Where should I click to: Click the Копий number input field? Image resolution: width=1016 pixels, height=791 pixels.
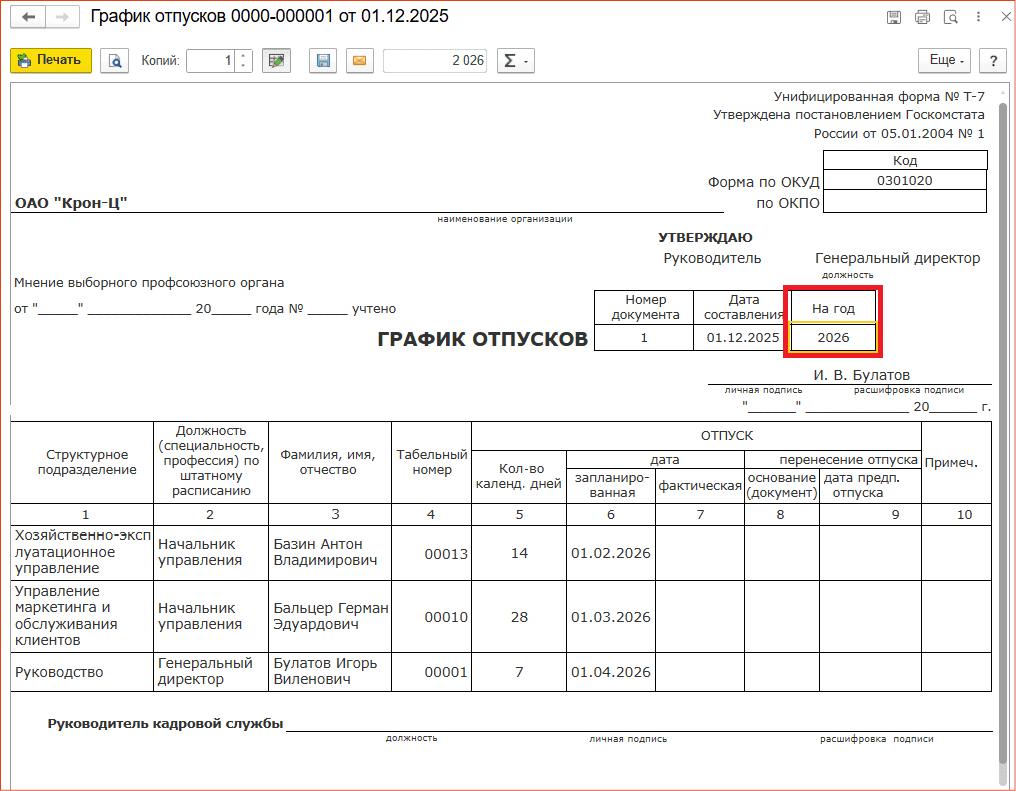click(x=210, y=61)
